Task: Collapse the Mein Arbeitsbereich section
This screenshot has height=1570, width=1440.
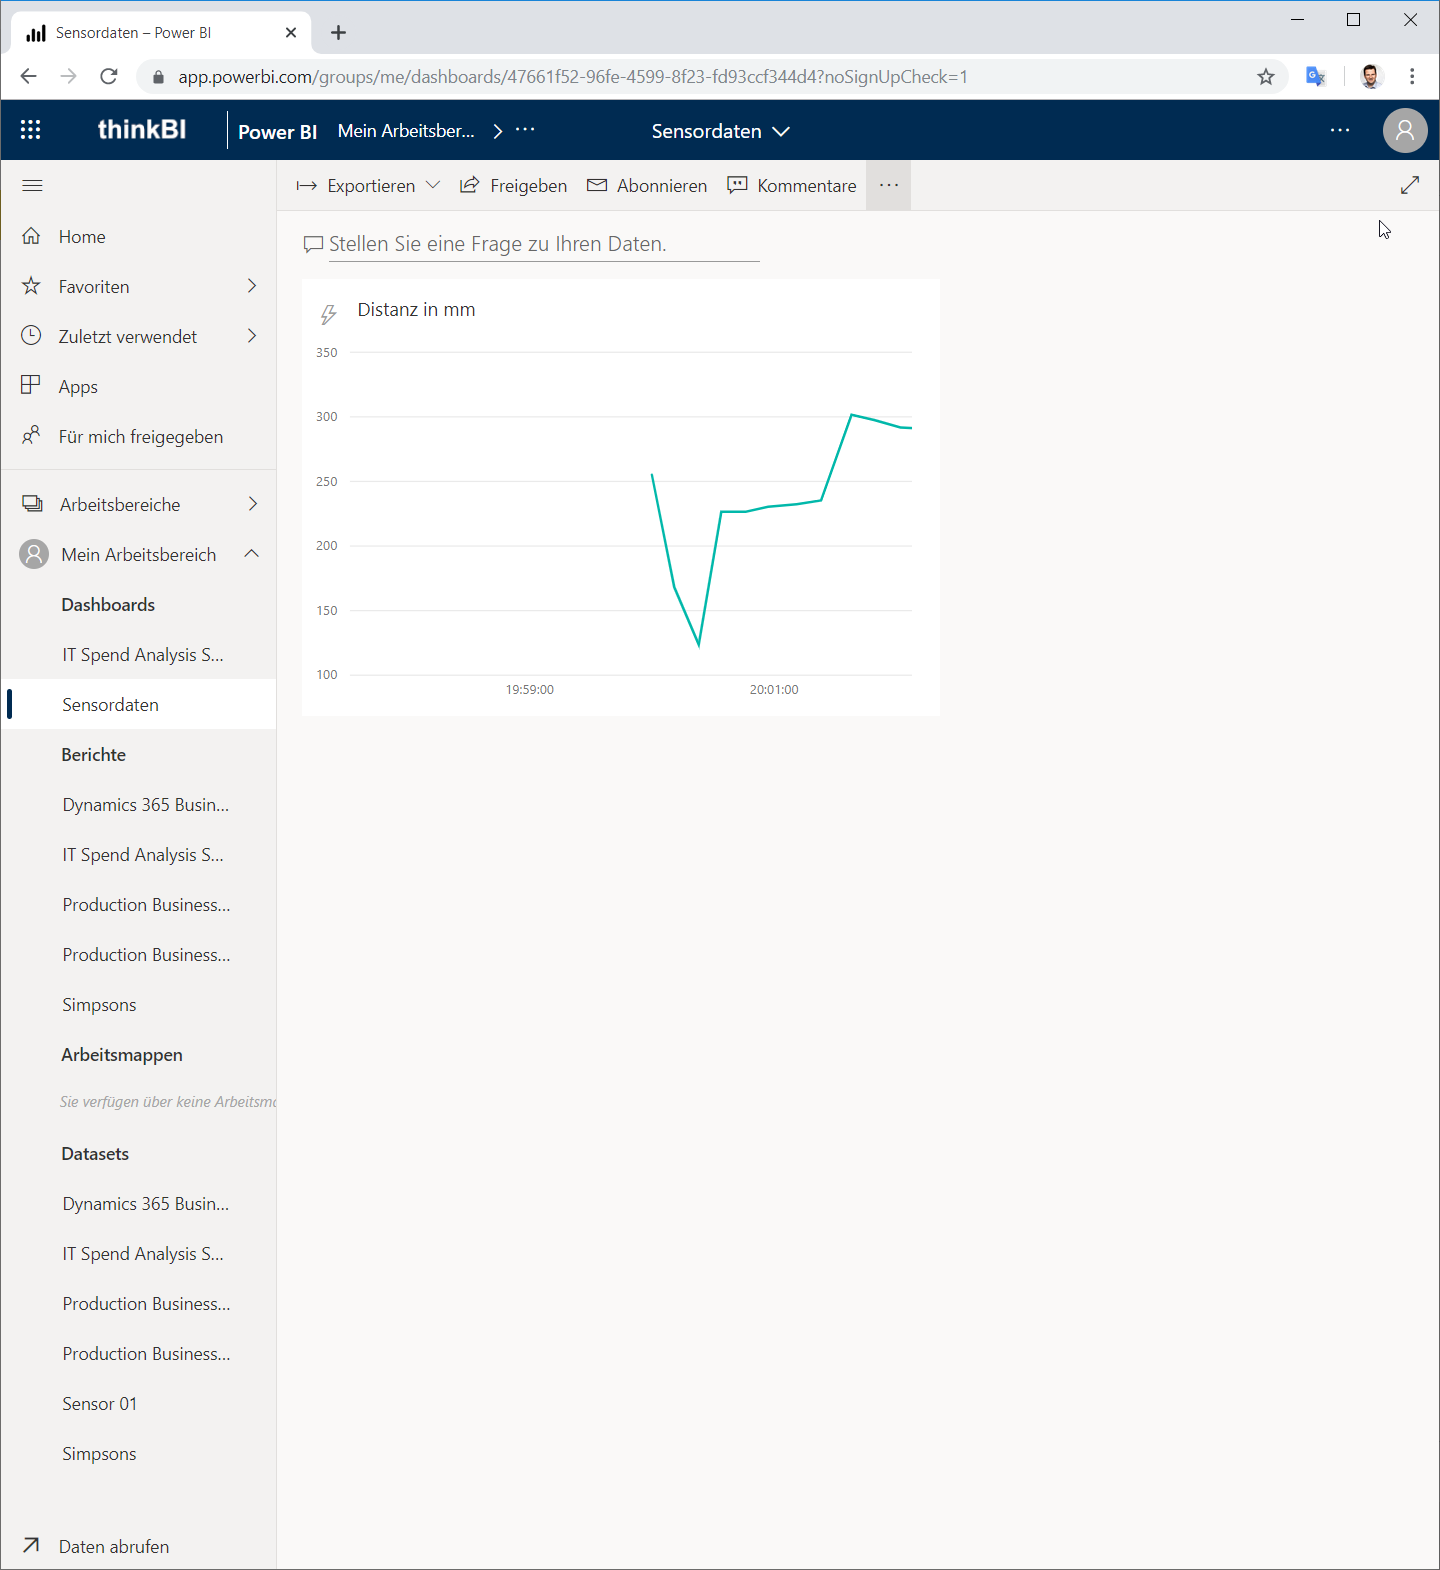Action: 252,554
